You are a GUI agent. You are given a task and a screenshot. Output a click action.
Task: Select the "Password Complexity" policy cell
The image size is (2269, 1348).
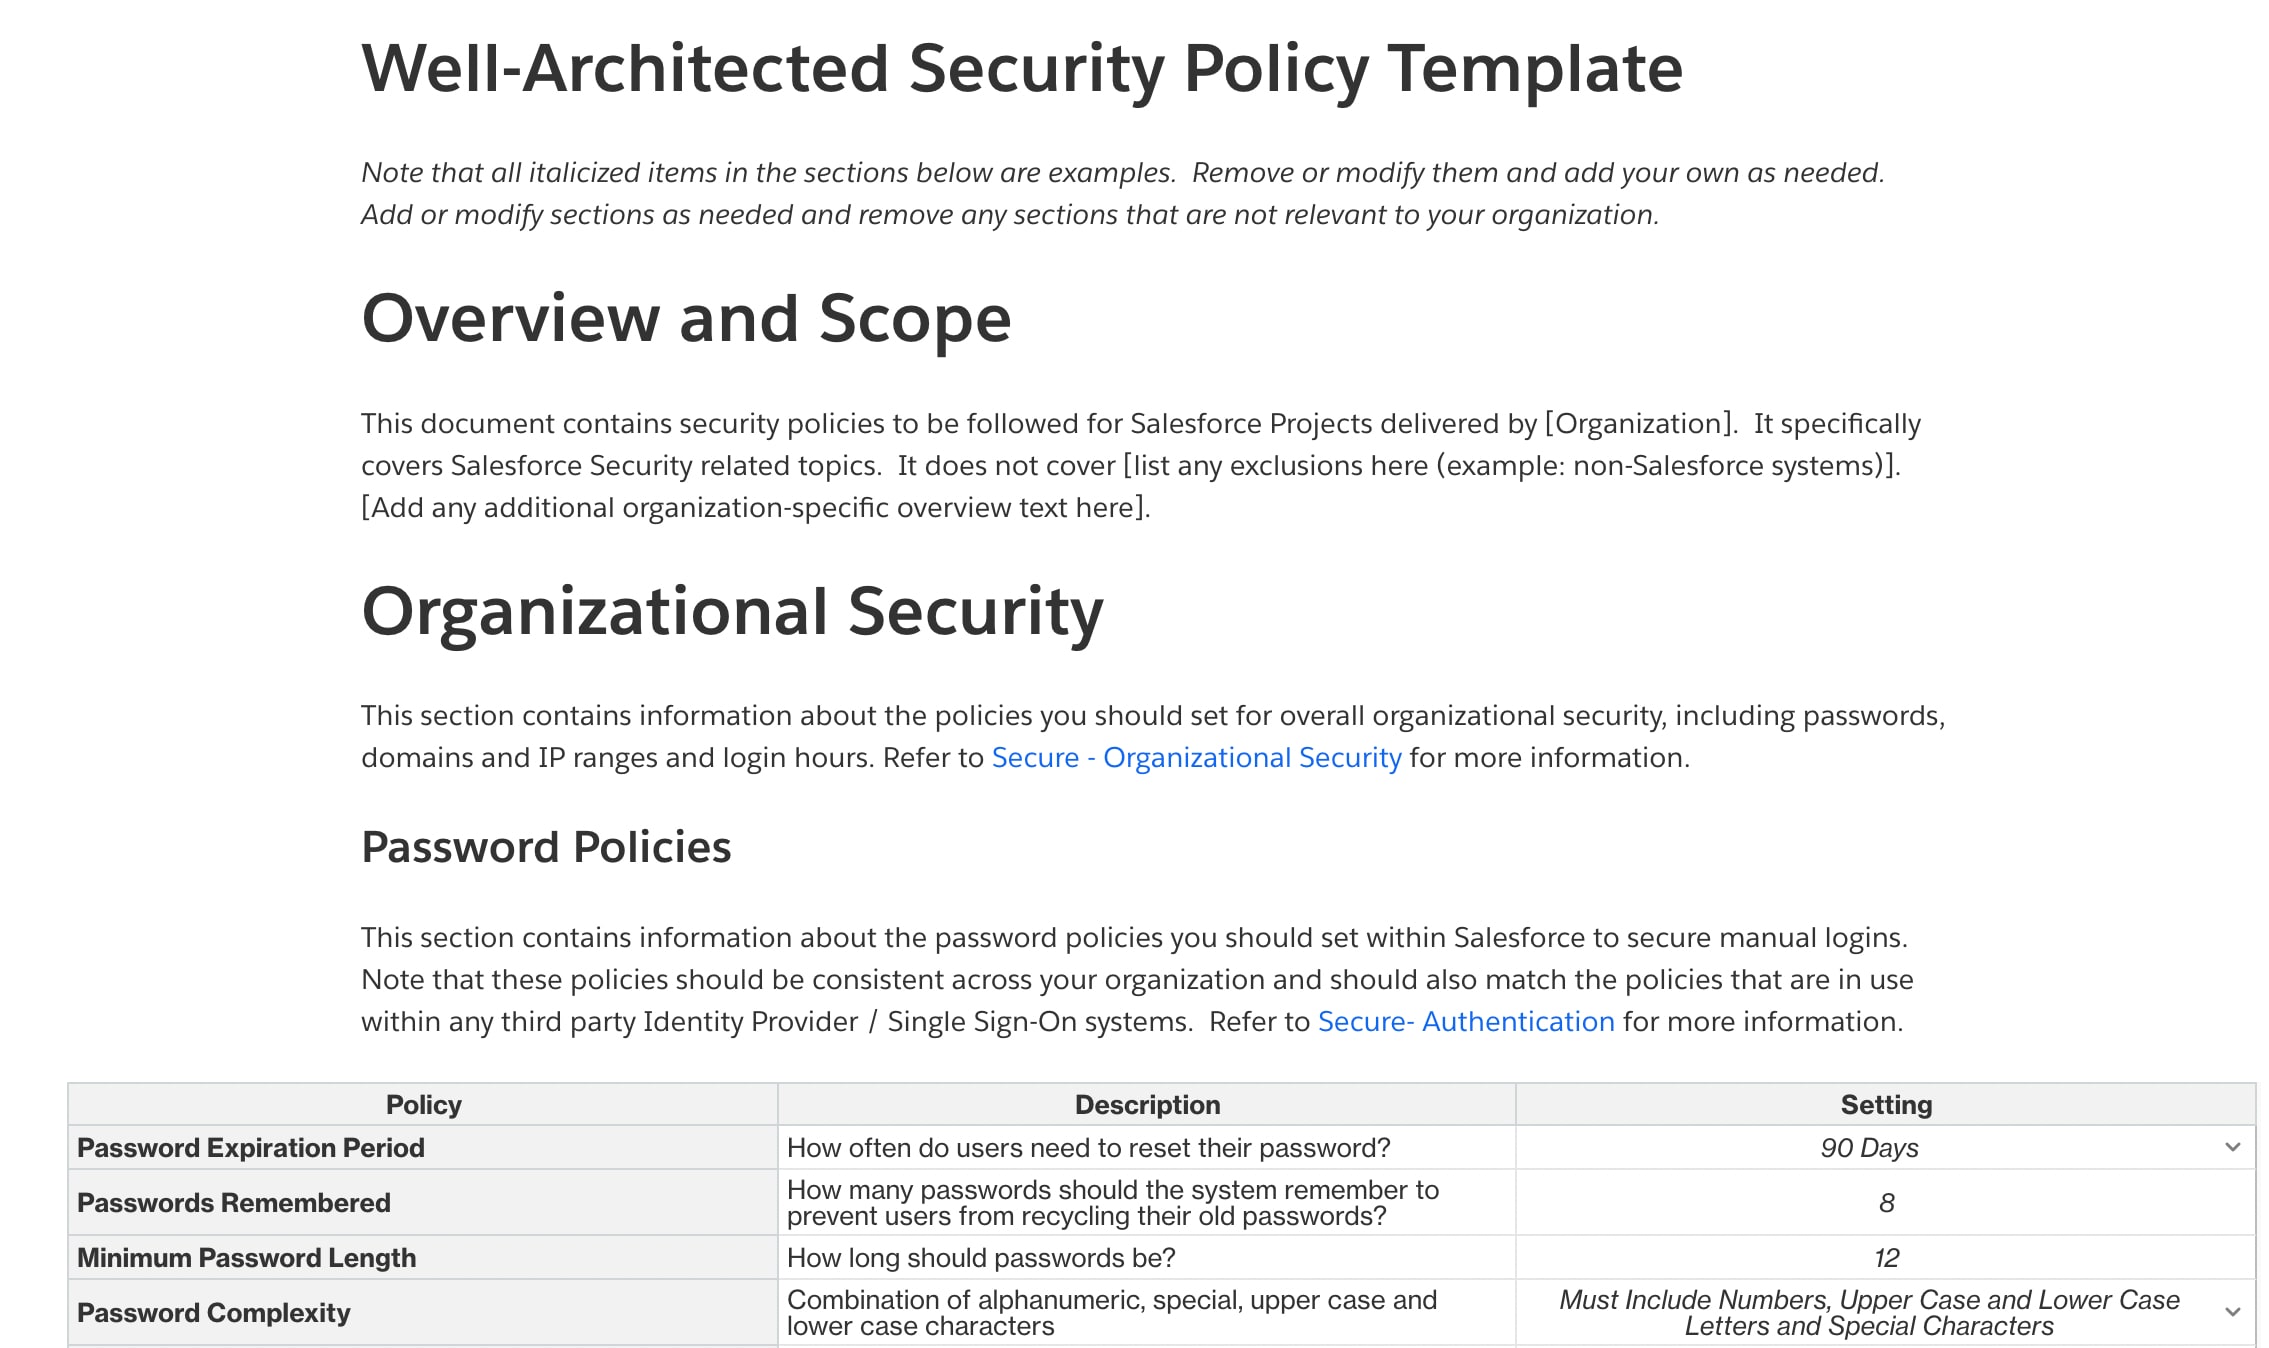point(214,1312)
